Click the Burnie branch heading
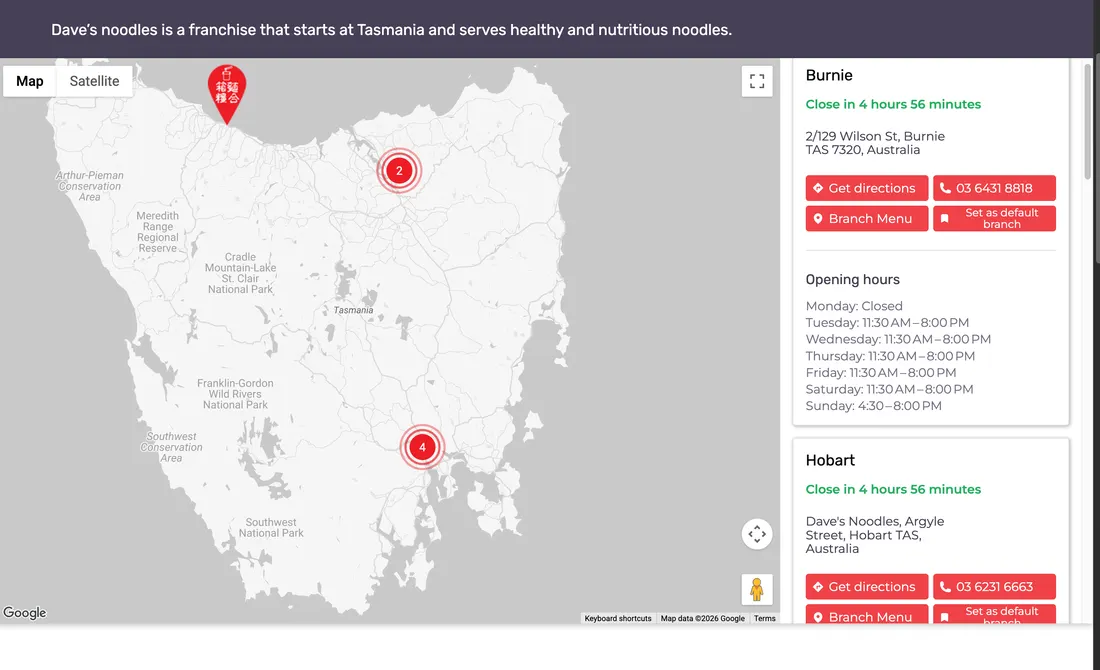This screenshot has width=1100, height=670. point(829,76)
